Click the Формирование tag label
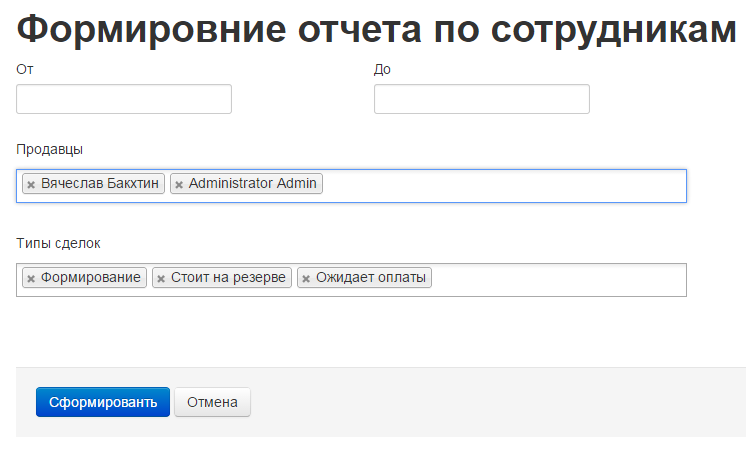 pyautogui.click(x=90, y=278)
